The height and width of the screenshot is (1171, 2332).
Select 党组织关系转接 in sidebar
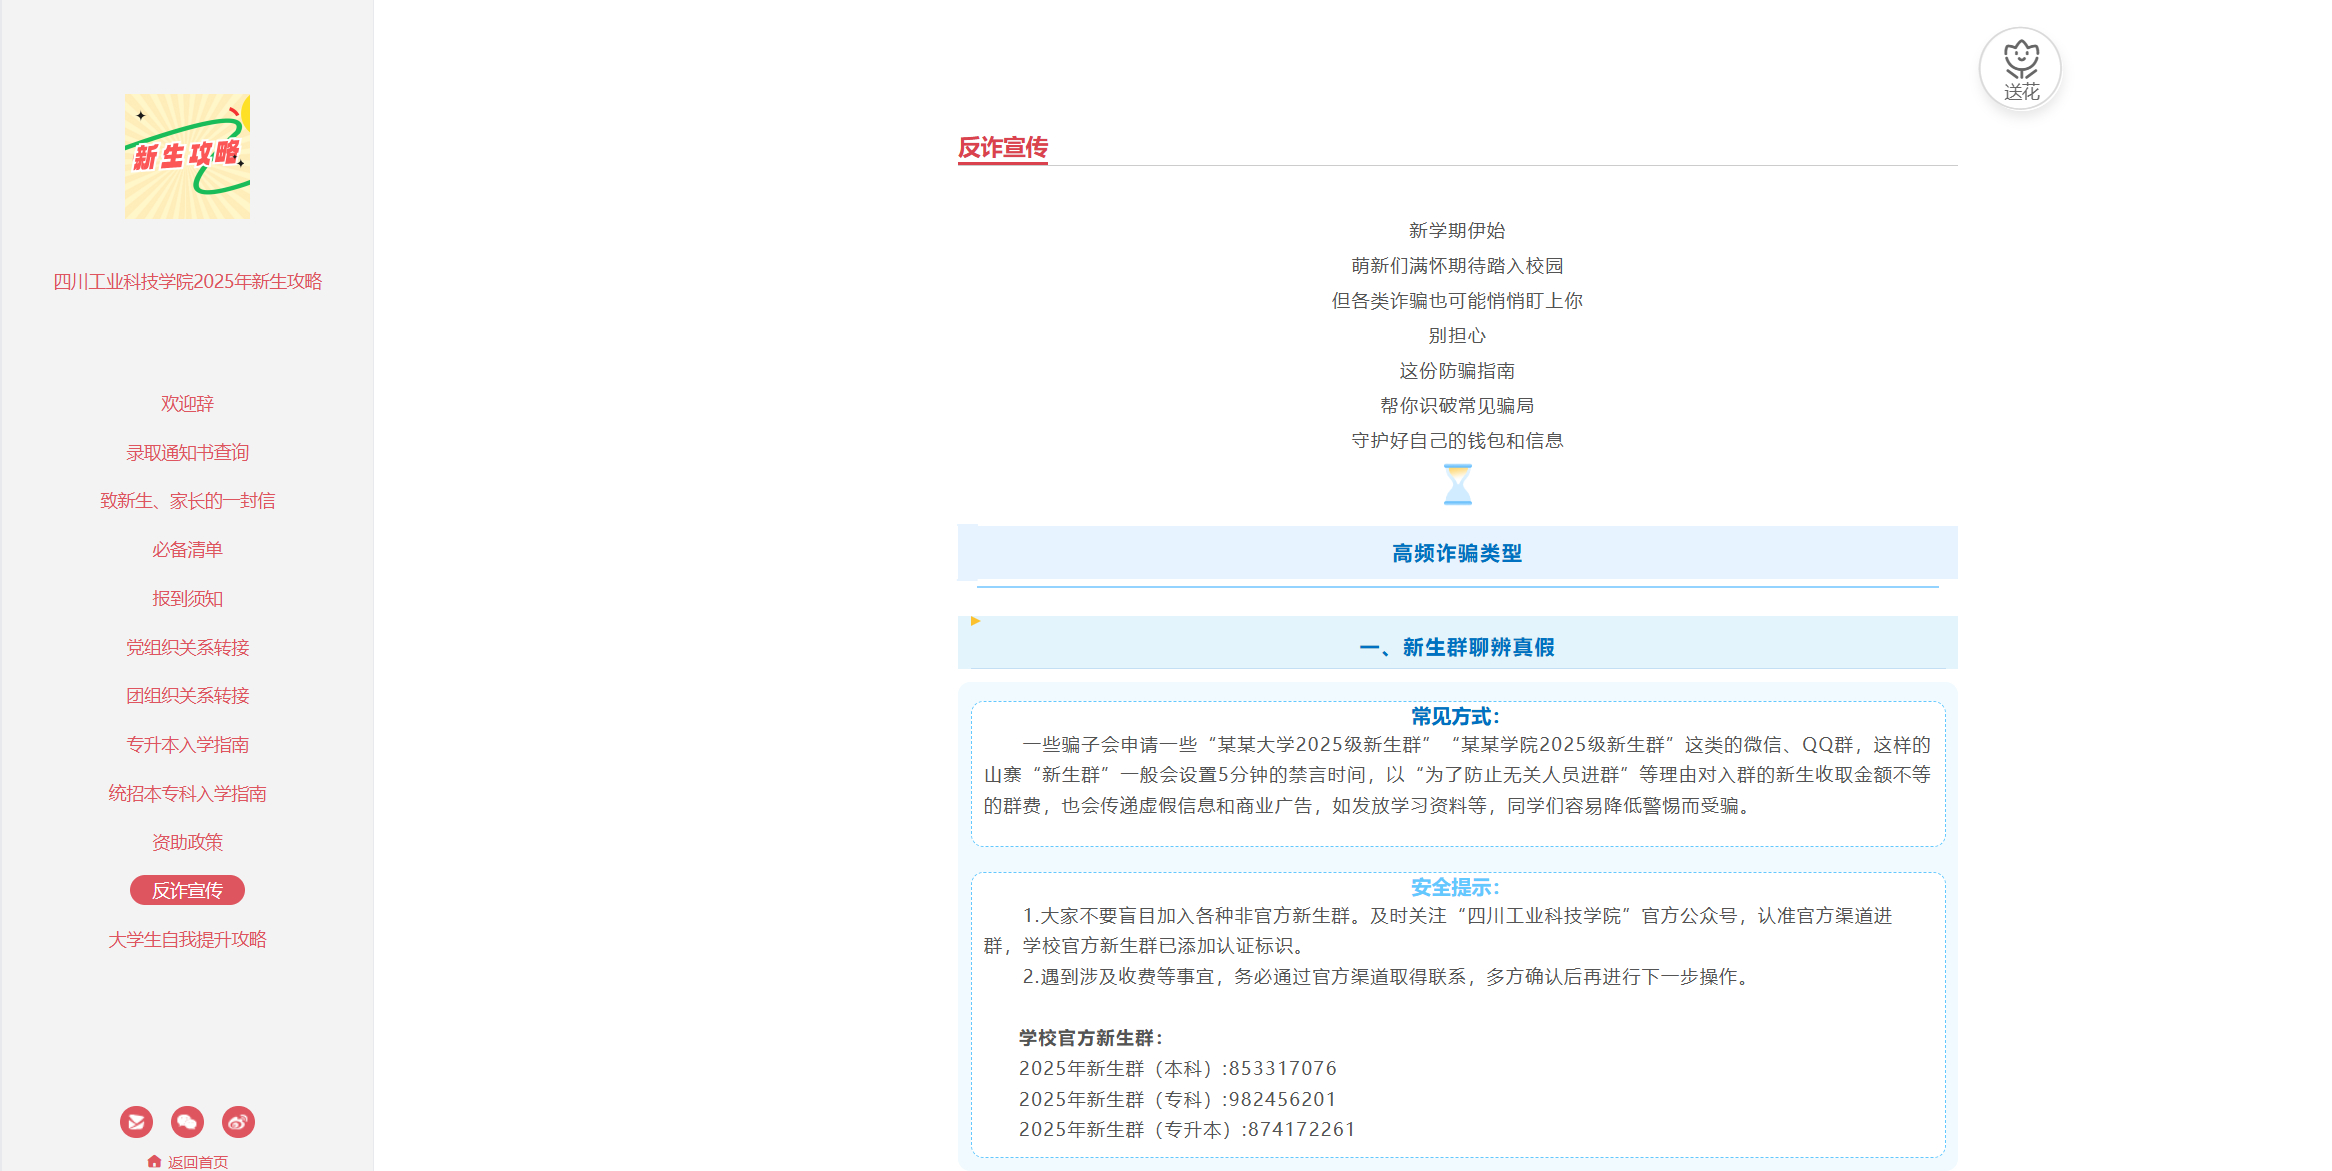pos(187,648)
